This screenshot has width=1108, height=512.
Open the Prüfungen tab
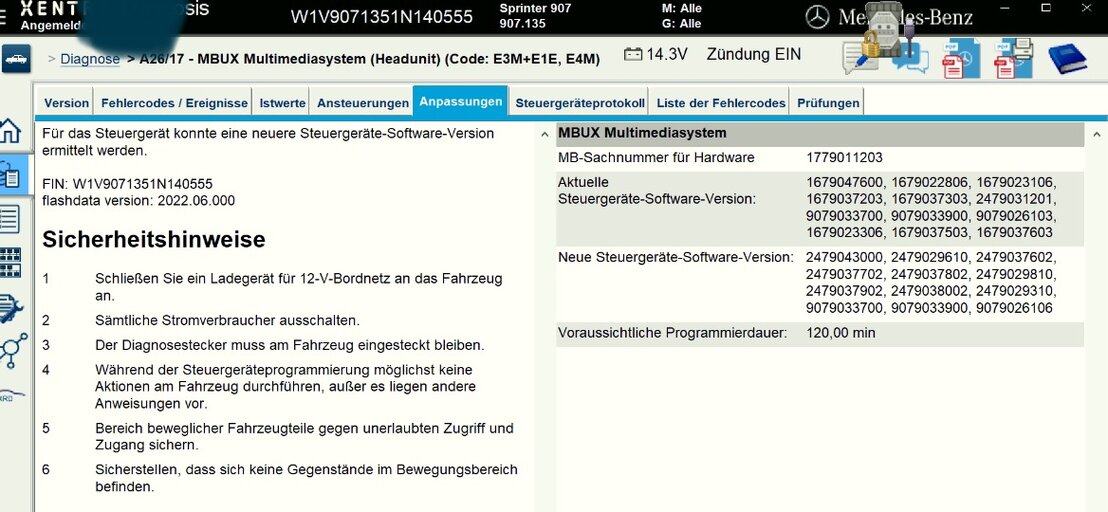point(828,103)
